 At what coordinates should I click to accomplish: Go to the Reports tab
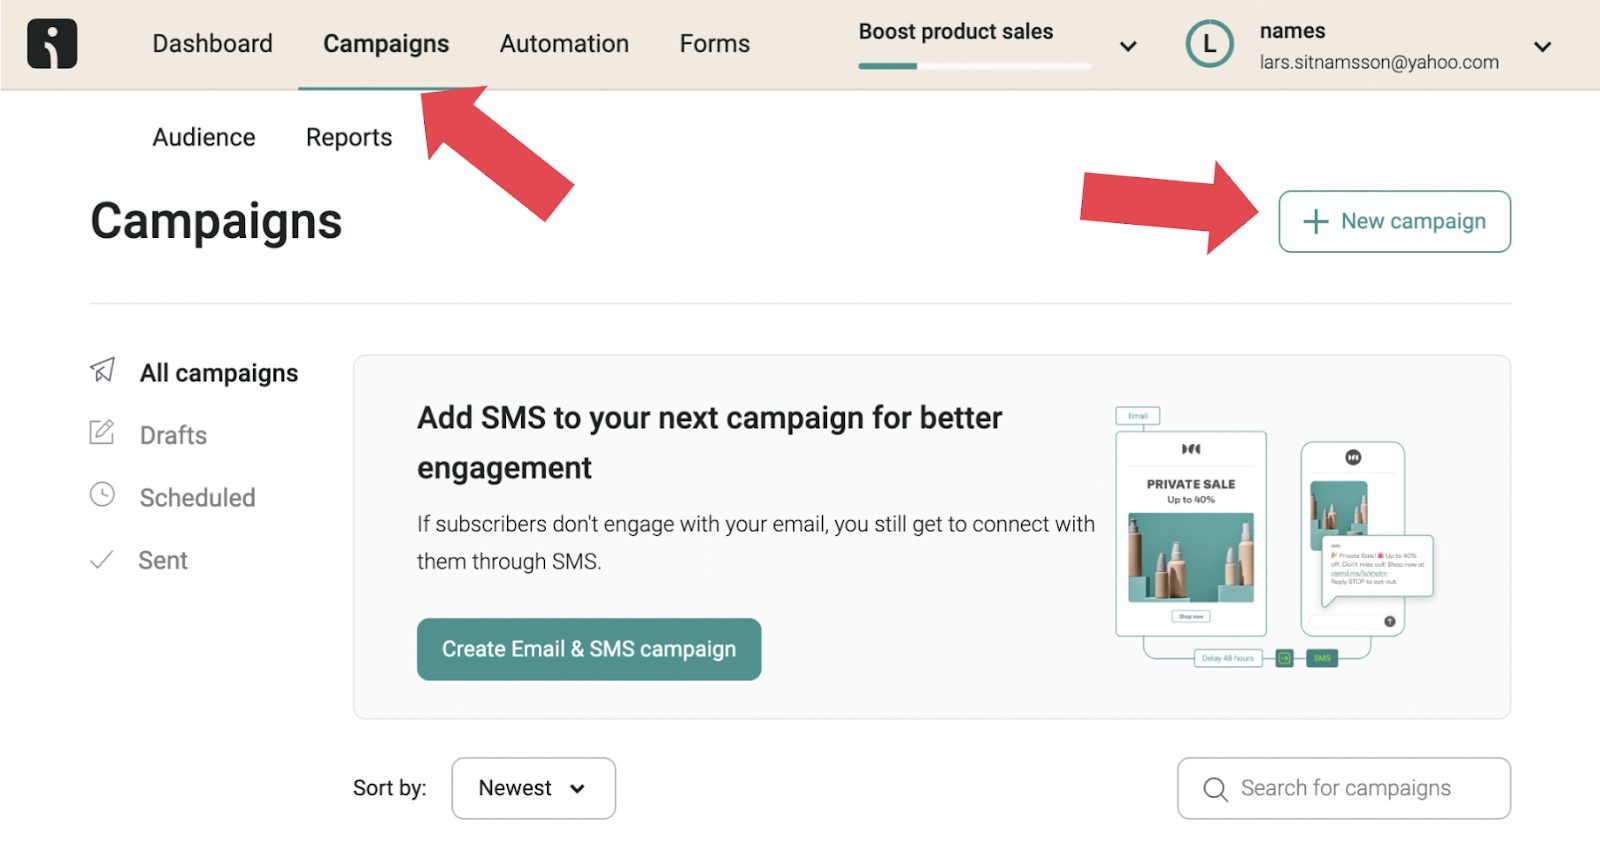348,137
